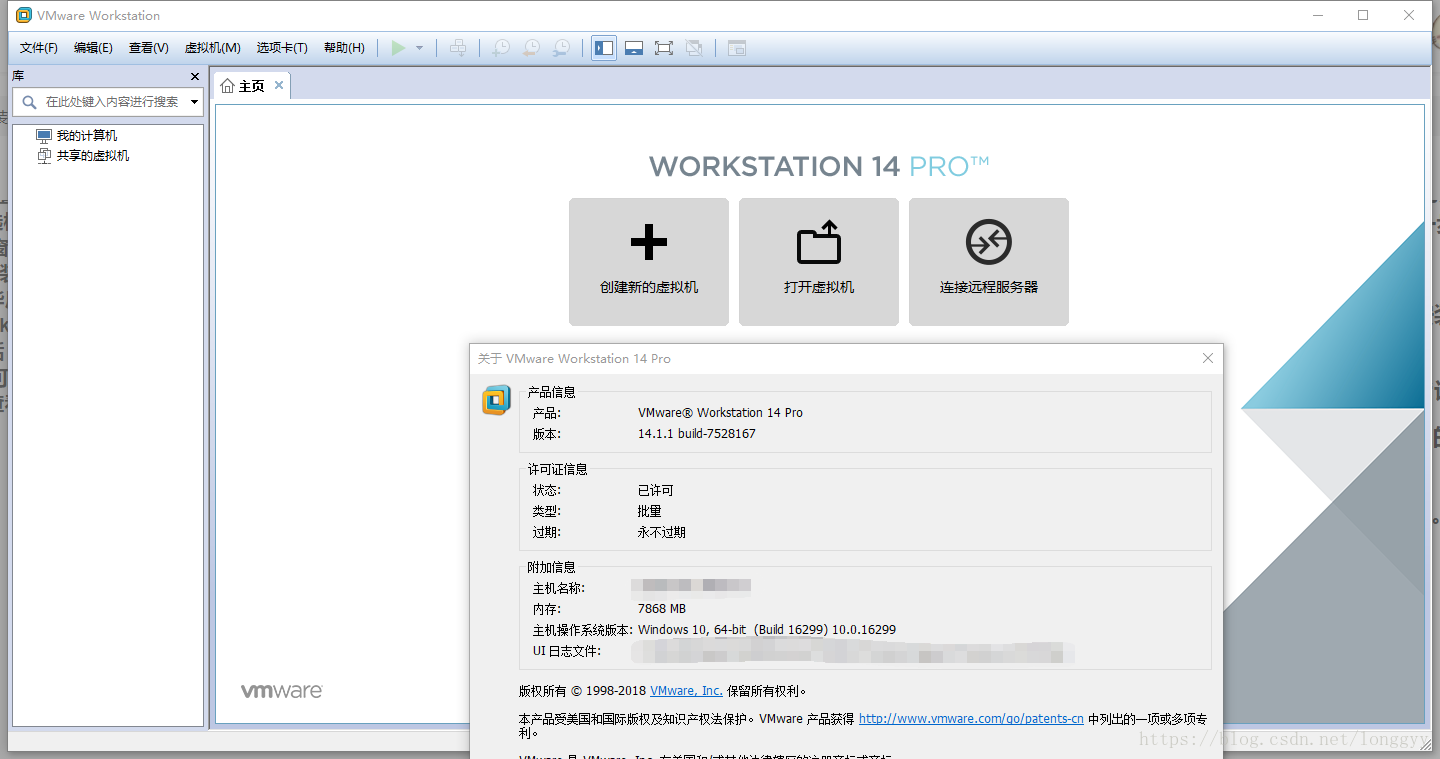Click the magnifier icon in library search
The width and height of the screenshot is (1440, 759).
28,101
